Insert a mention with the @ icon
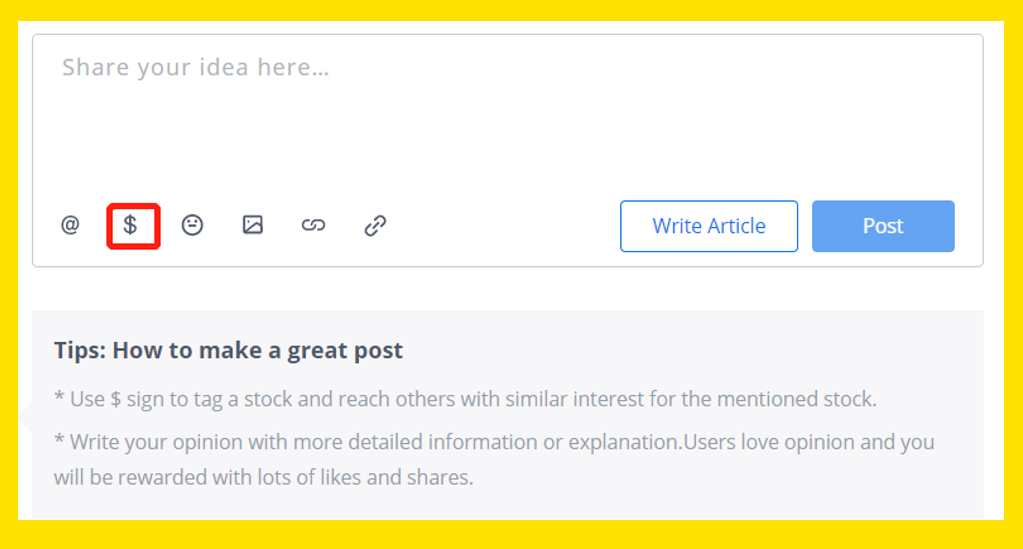This screenshot has width=1023, height=549. click(x=70, y=225)
